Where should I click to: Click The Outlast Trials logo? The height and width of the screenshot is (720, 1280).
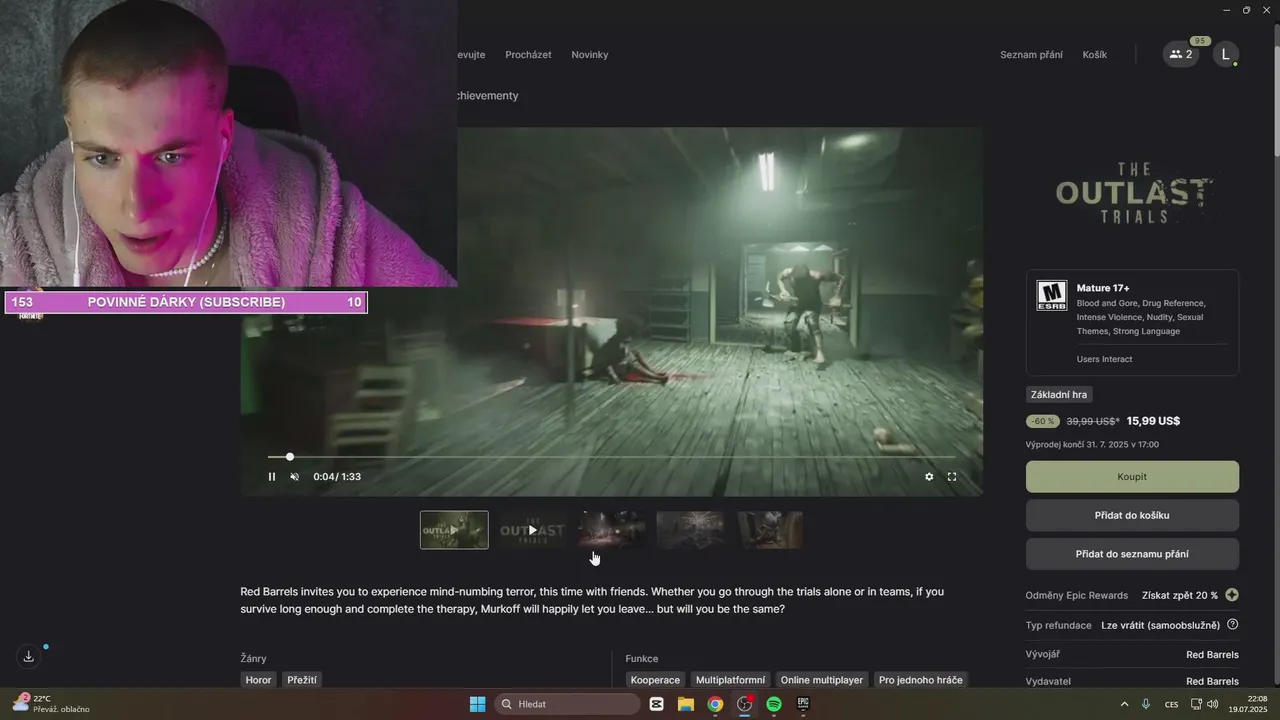(x=1133, y=194)
